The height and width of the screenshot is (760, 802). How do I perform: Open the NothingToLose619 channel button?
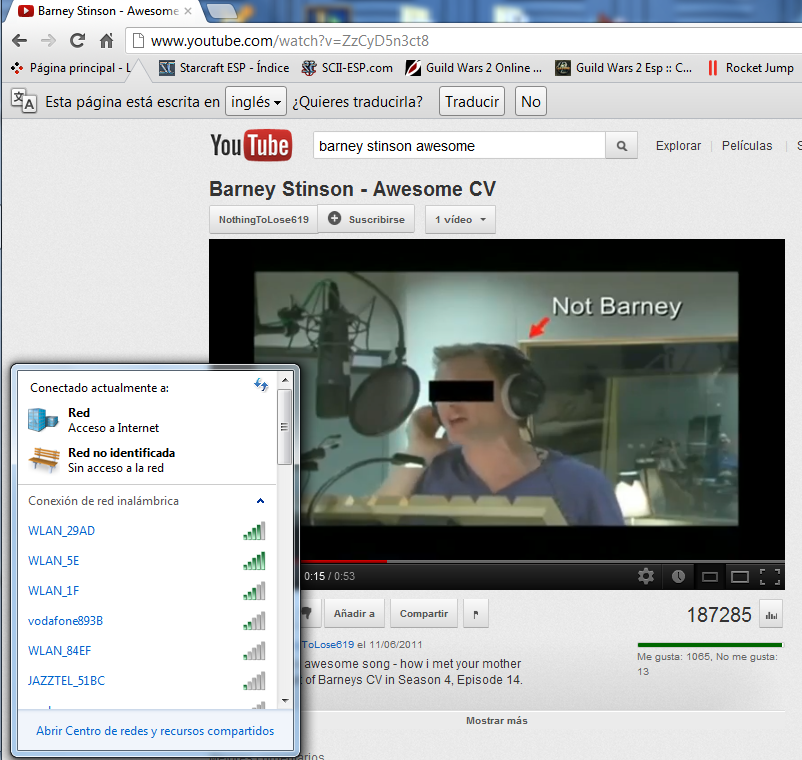[263, 219]
